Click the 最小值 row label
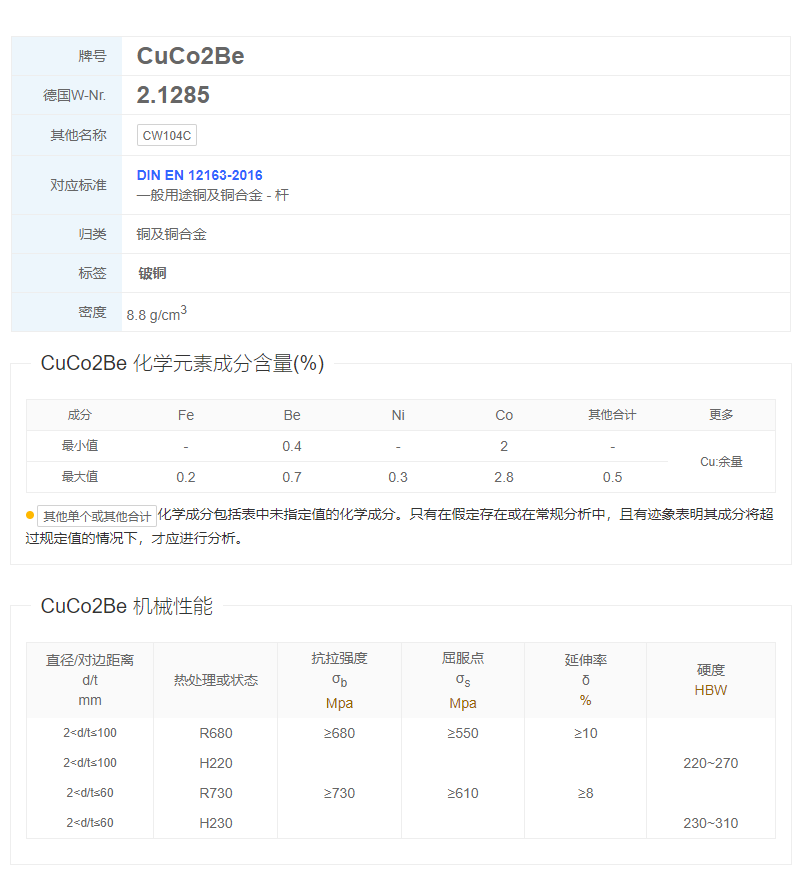Viewport: 800px width, 880px height. point(80,446)
